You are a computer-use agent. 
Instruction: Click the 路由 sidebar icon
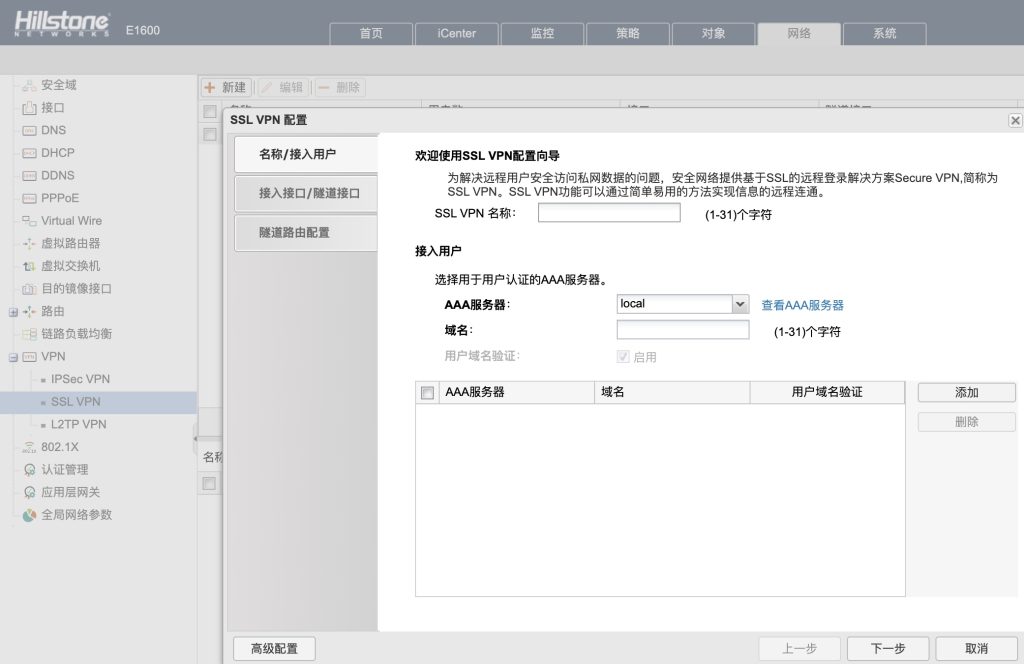tap(29, 312)
